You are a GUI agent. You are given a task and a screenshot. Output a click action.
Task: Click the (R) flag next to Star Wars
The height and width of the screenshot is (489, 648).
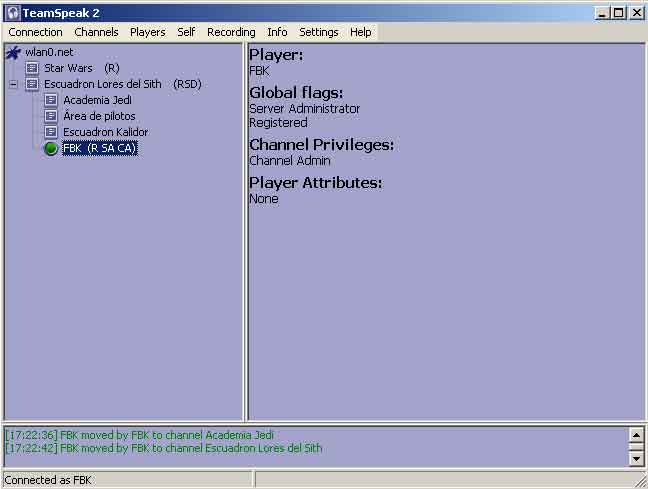click(112, 68)
